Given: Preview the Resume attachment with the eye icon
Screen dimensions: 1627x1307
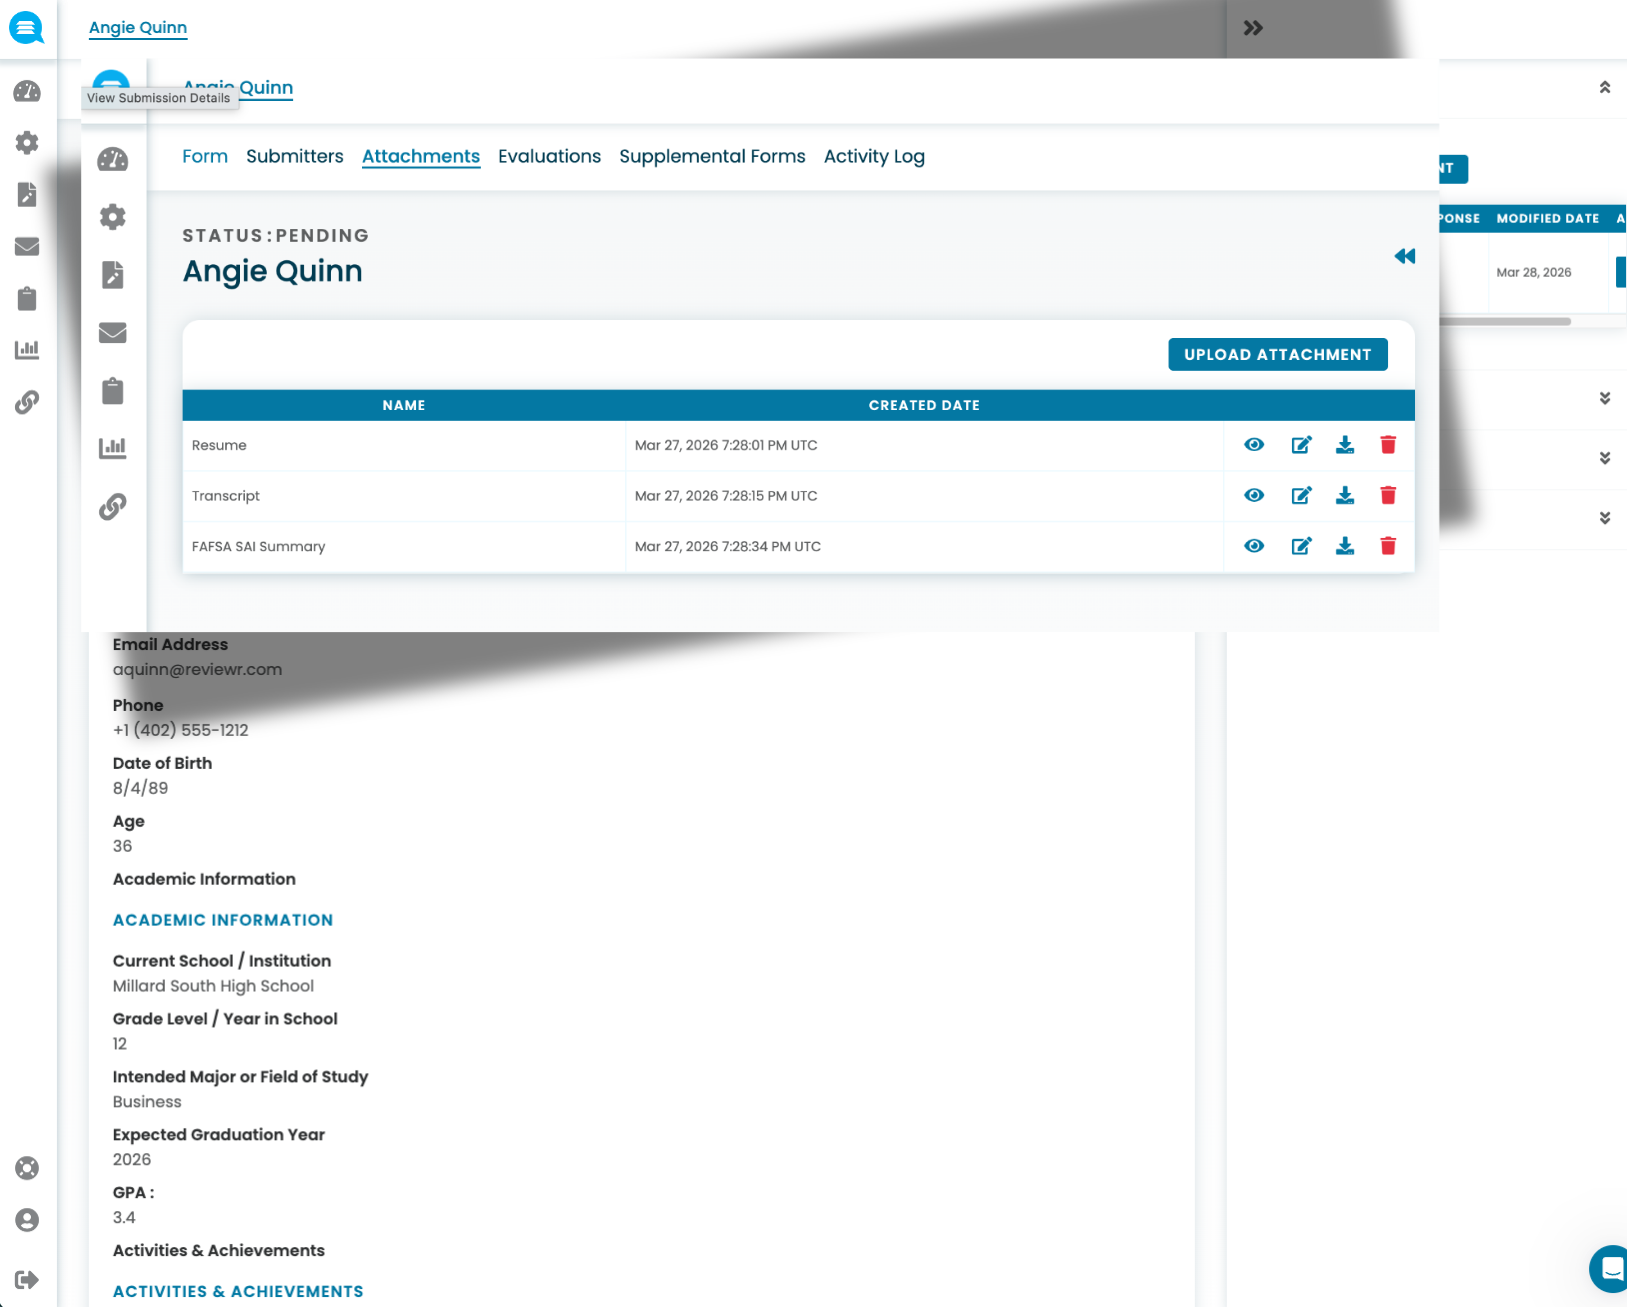Looking at the screenshot, I should click(1253, 445).
